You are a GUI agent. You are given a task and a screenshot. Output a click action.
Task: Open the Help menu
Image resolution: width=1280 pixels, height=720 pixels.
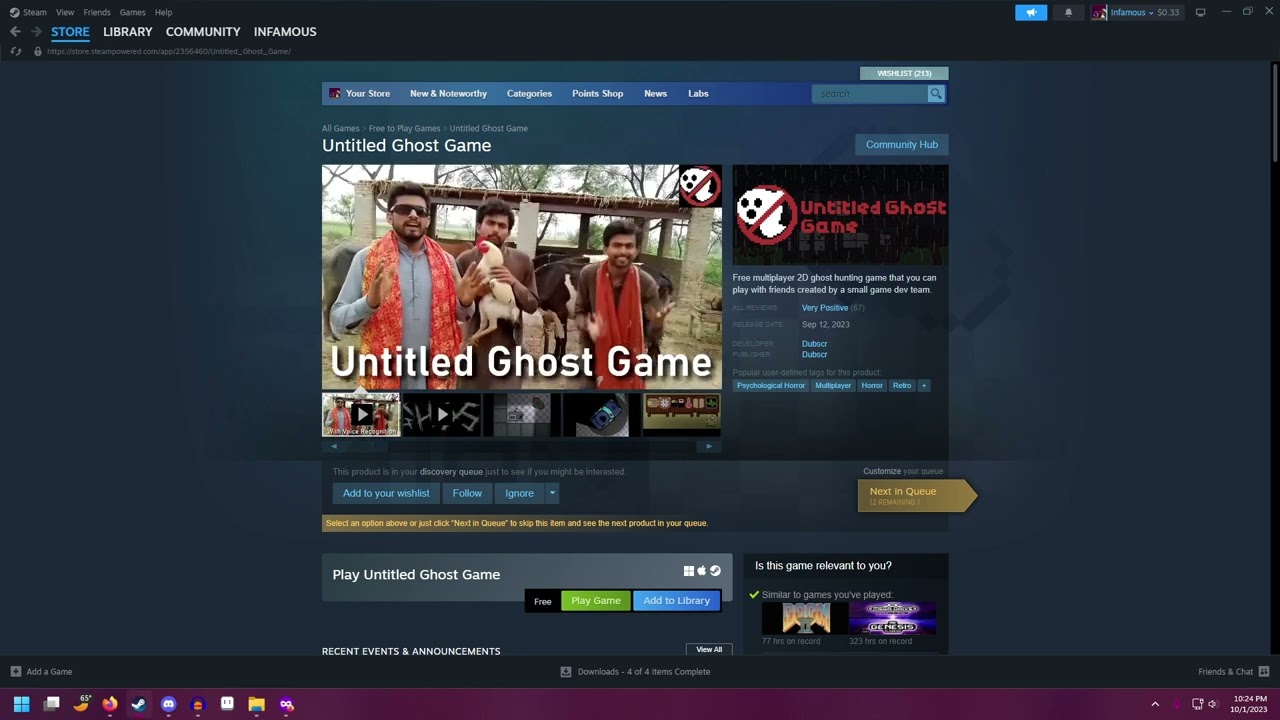tap(163, 12)
